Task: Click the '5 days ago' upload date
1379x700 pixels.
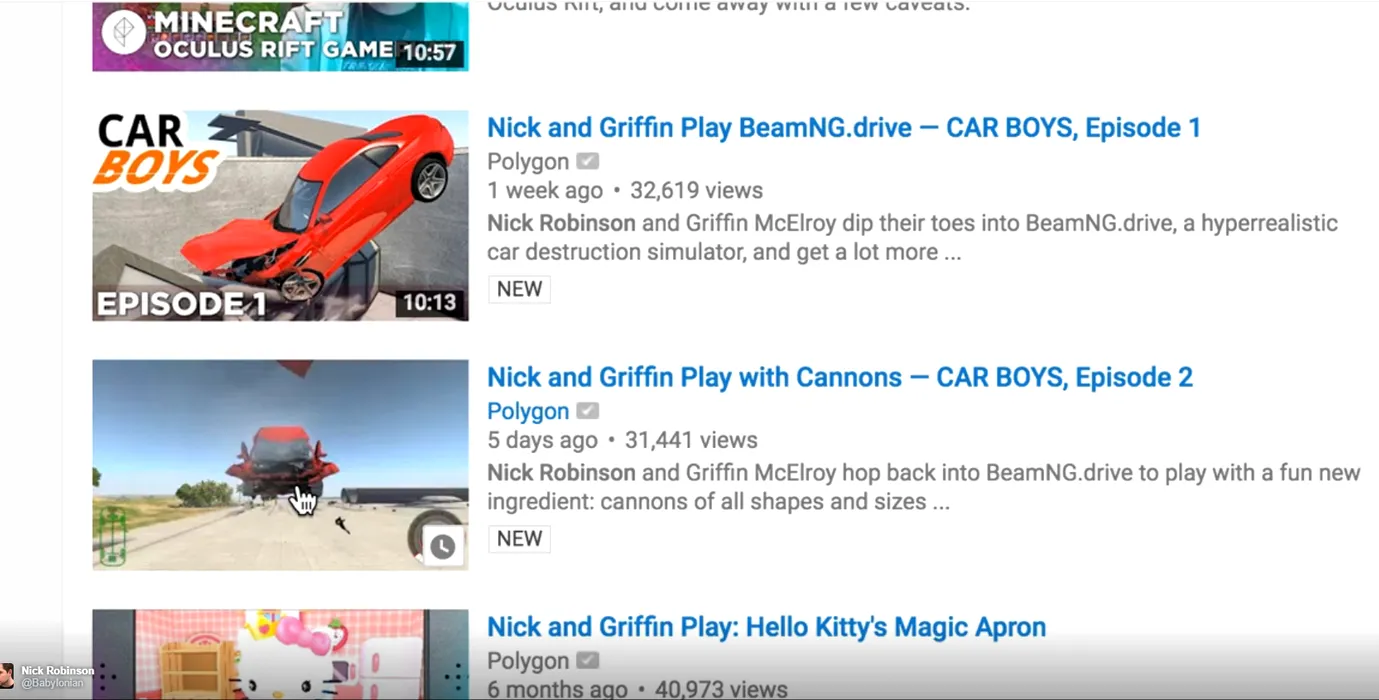Action: (542, 441)
